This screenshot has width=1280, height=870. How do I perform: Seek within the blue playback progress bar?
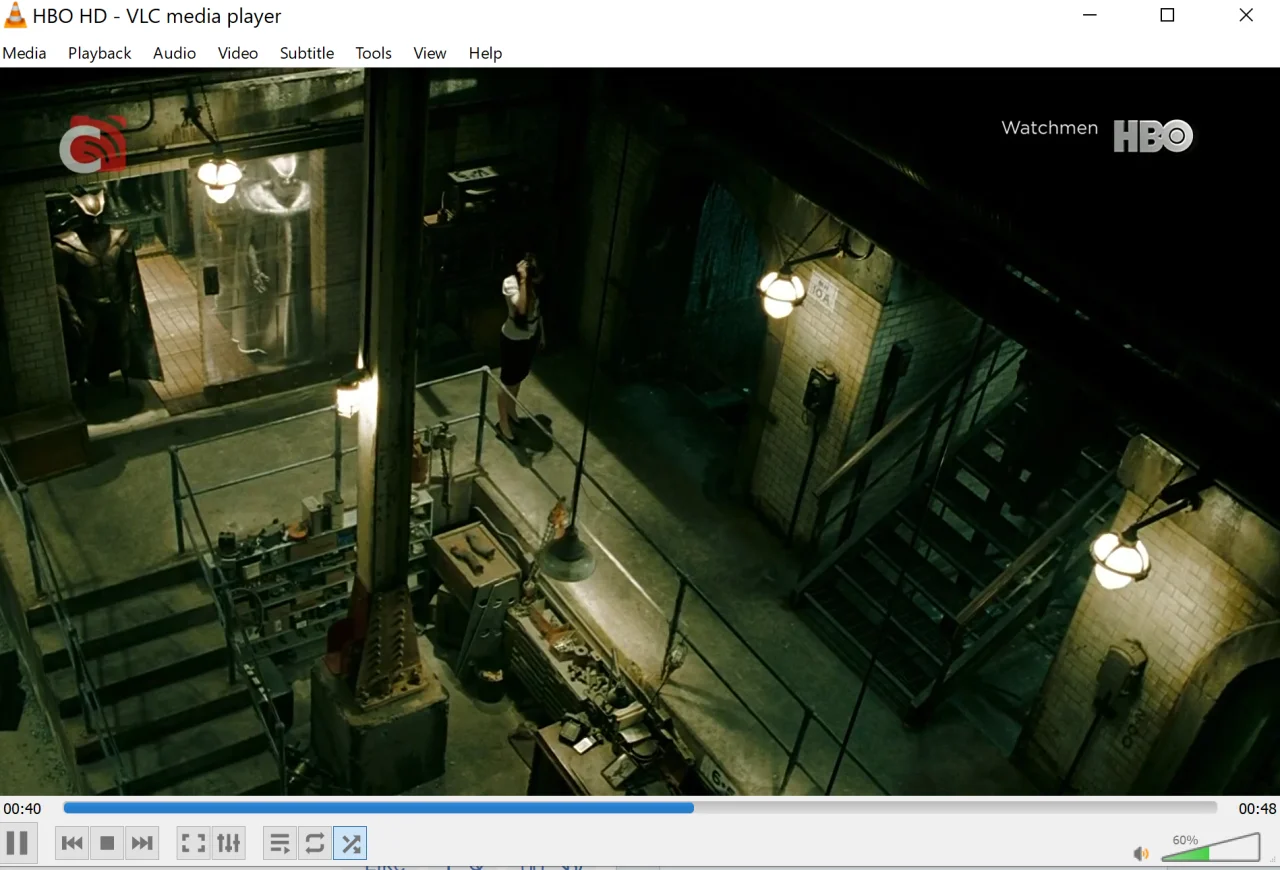[640, 808]
